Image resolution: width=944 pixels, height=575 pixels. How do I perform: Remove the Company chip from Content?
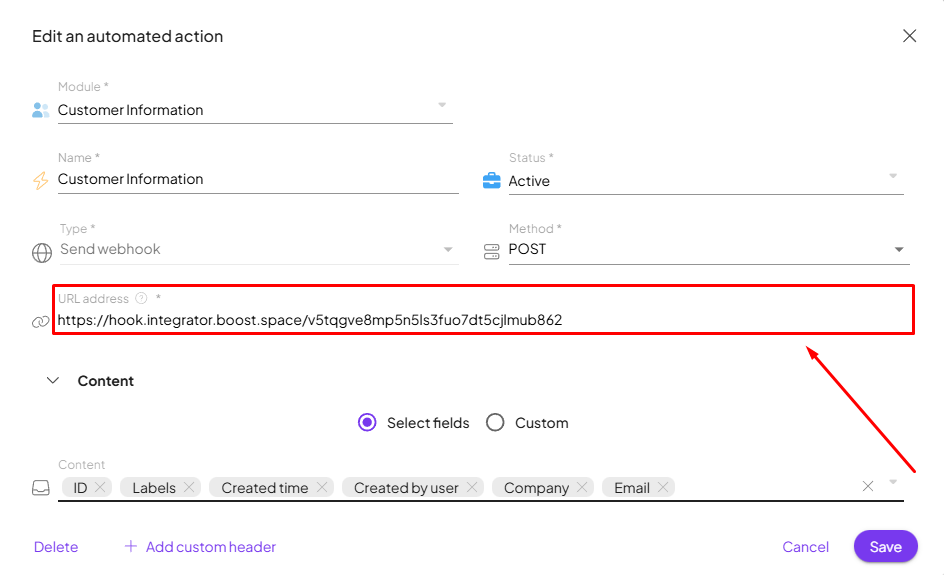click(582, 488)
